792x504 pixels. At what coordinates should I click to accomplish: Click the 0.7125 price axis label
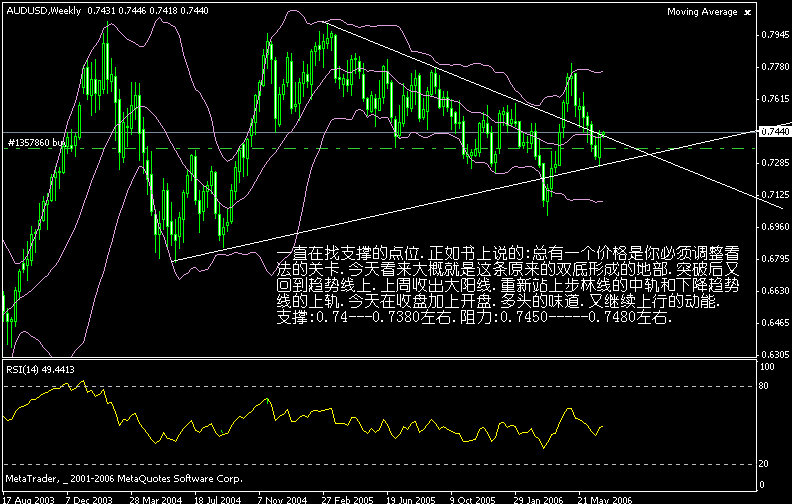pos(775,194)
